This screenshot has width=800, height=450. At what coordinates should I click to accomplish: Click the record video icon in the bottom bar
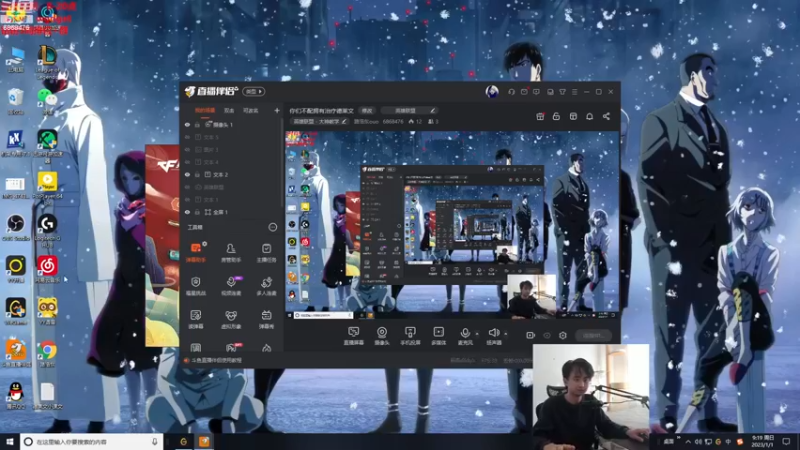coord(531,335)
